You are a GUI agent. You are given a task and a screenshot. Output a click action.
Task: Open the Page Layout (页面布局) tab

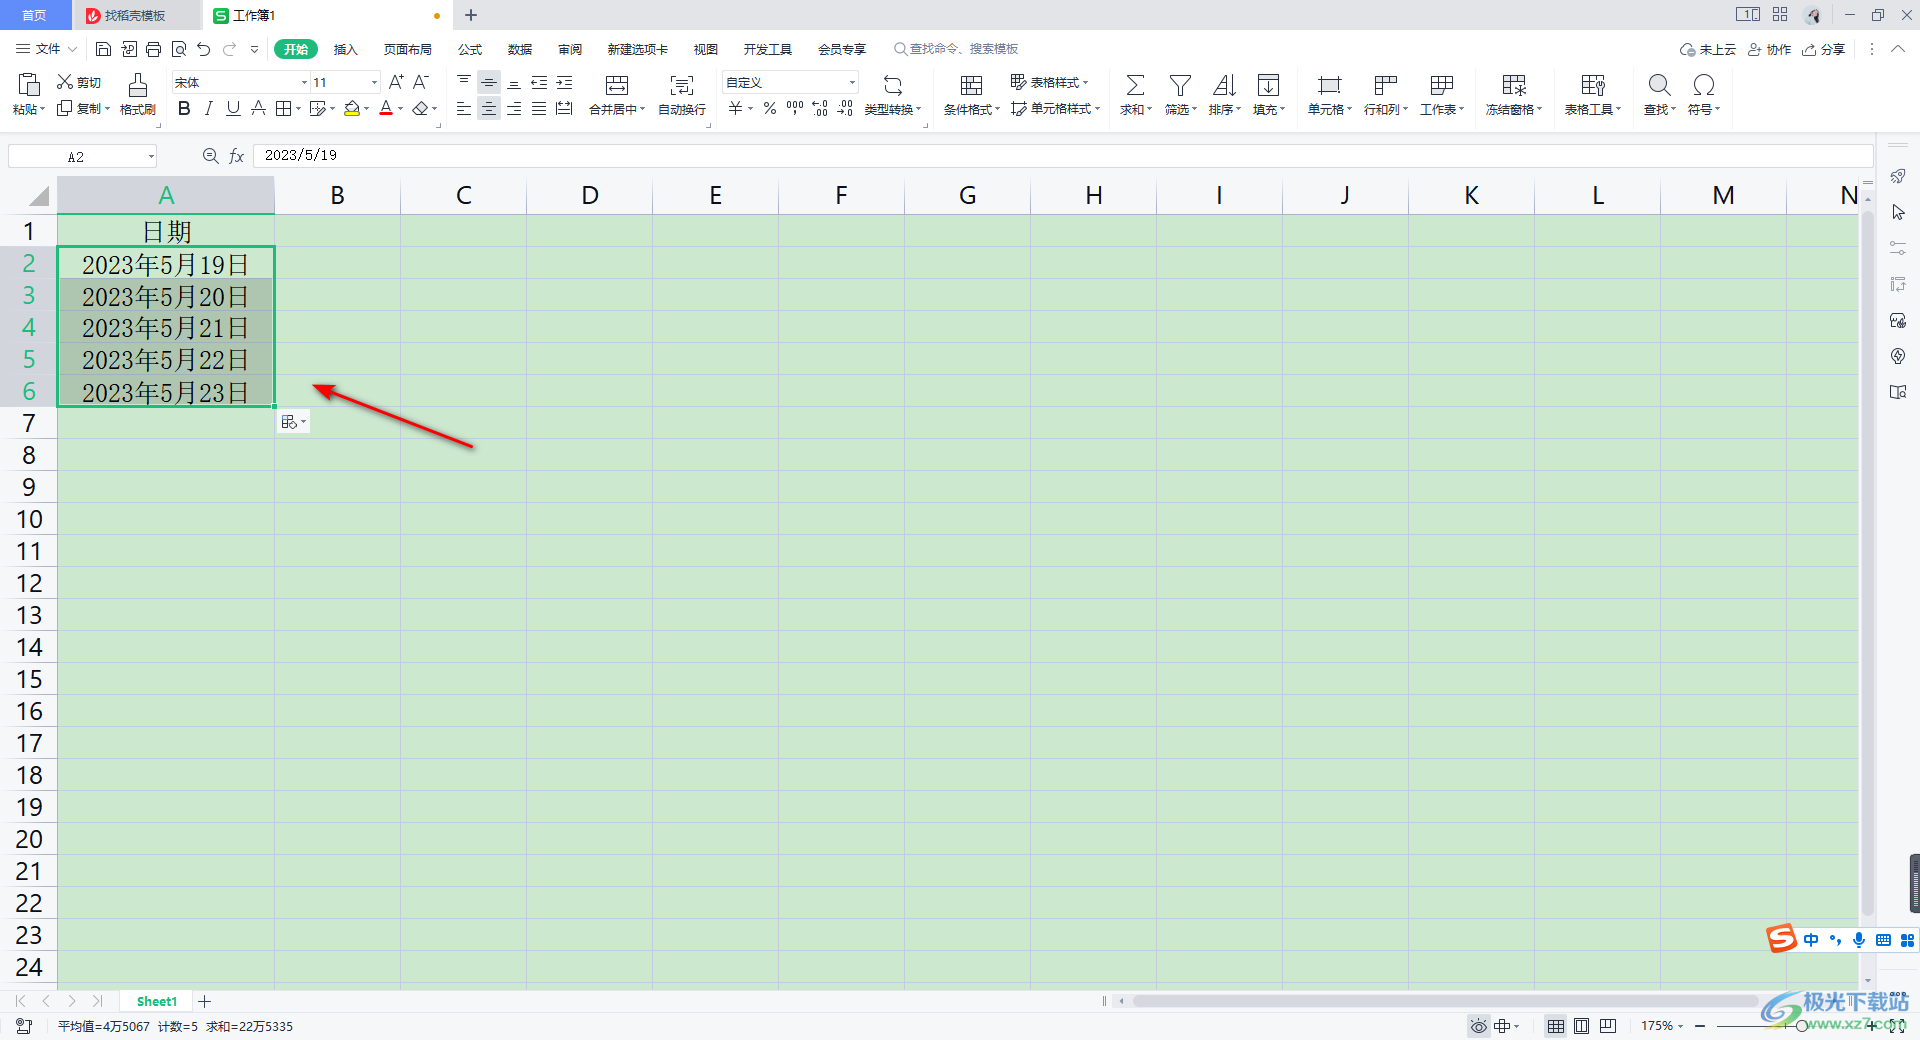408,49
